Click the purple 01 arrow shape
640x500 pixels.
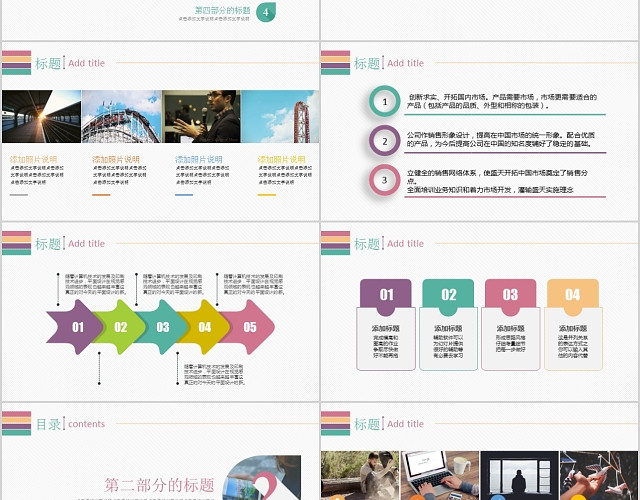click(74, 327)
